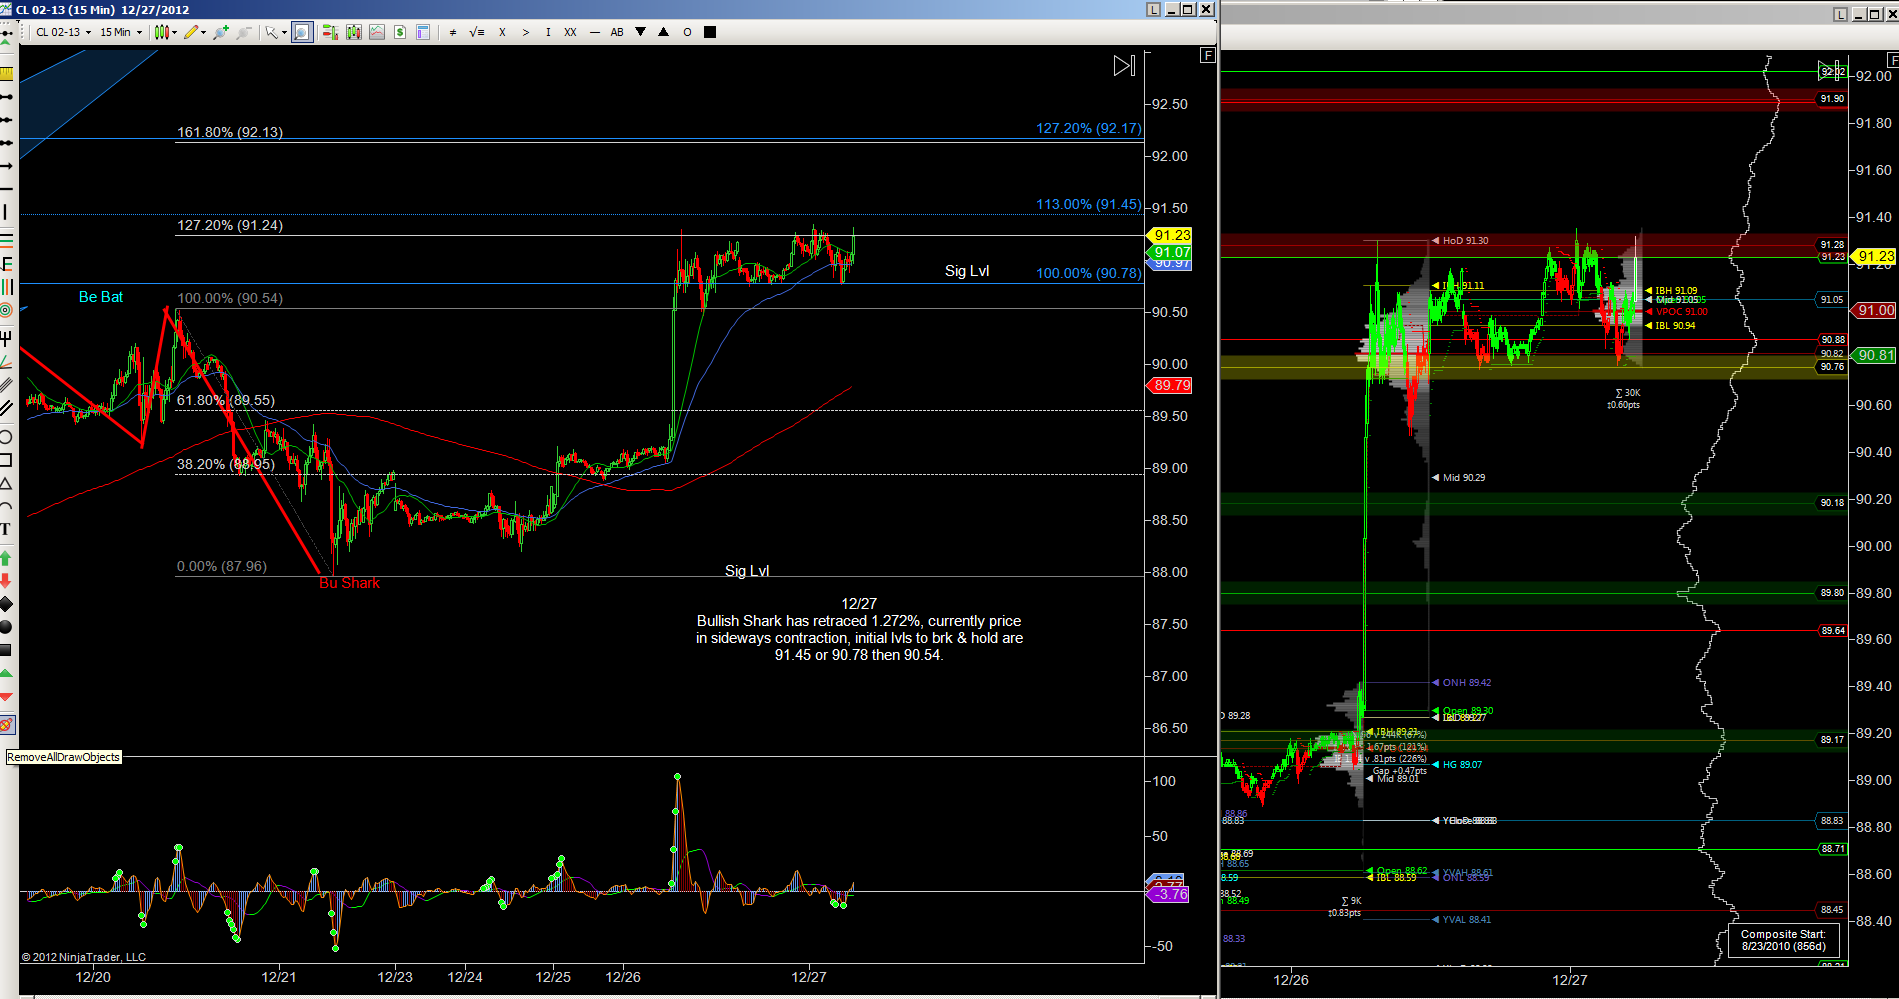Open the Data Series candlestick icon
The image size is (1899, 999).
tap(353, 32)
